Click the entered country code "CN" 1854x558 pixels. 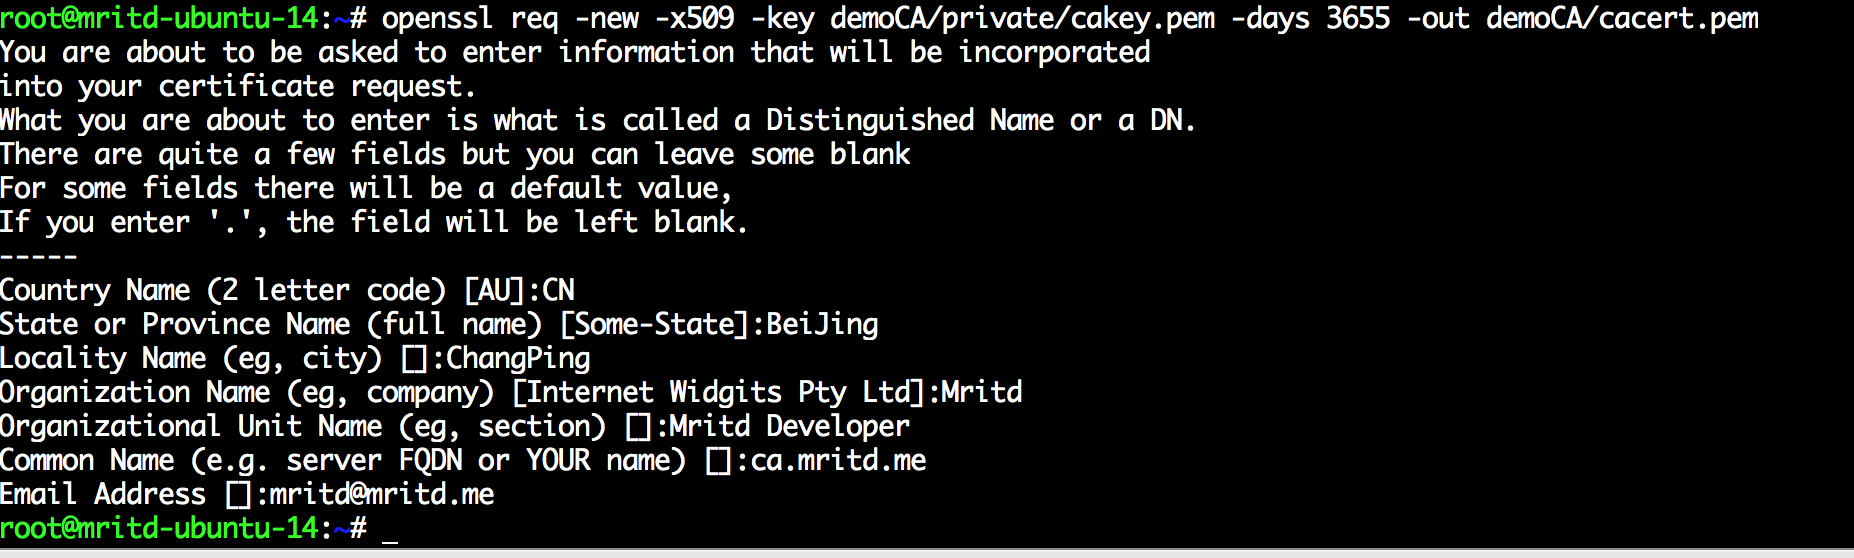pos(558,290)
